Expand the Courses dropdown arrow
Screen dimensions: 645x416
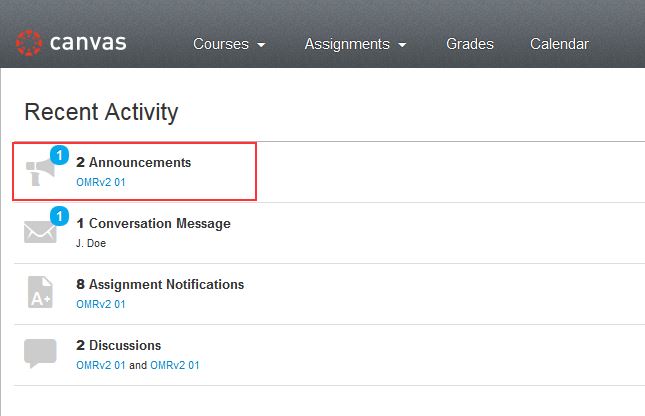pos(261,44)
